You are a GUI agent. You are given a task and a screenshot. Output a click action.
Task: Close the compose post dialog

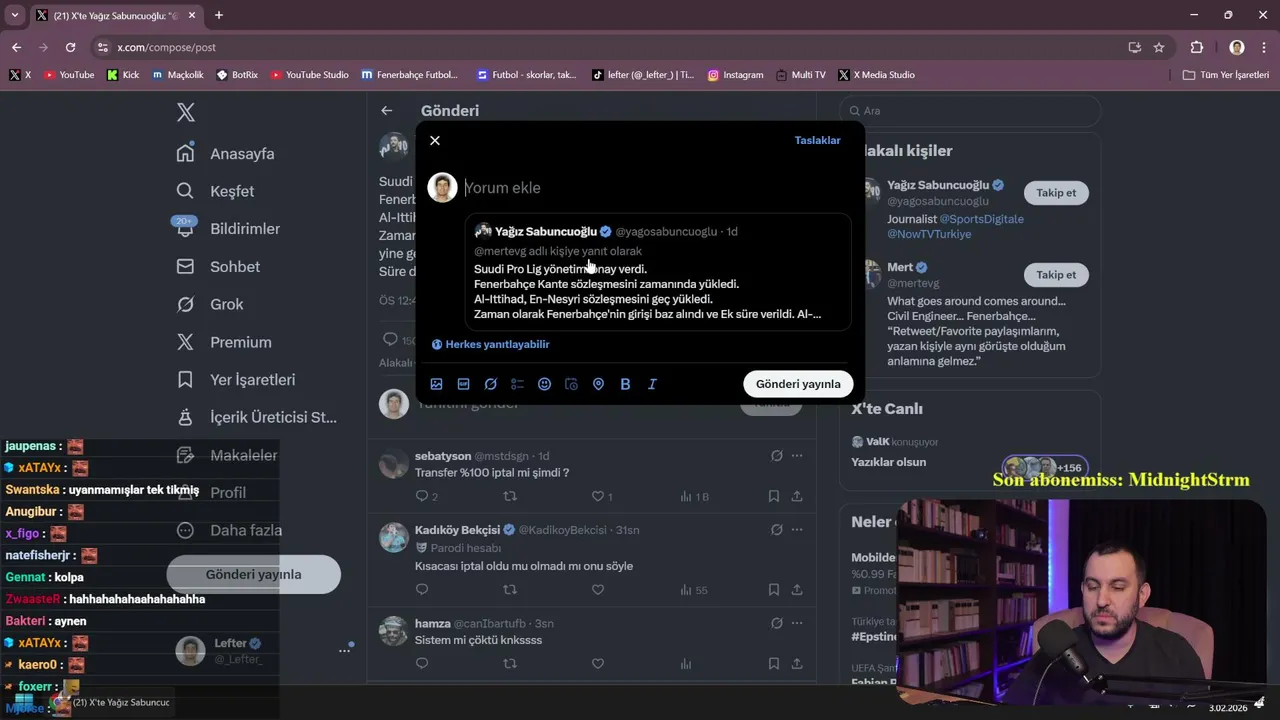(435, 140)
